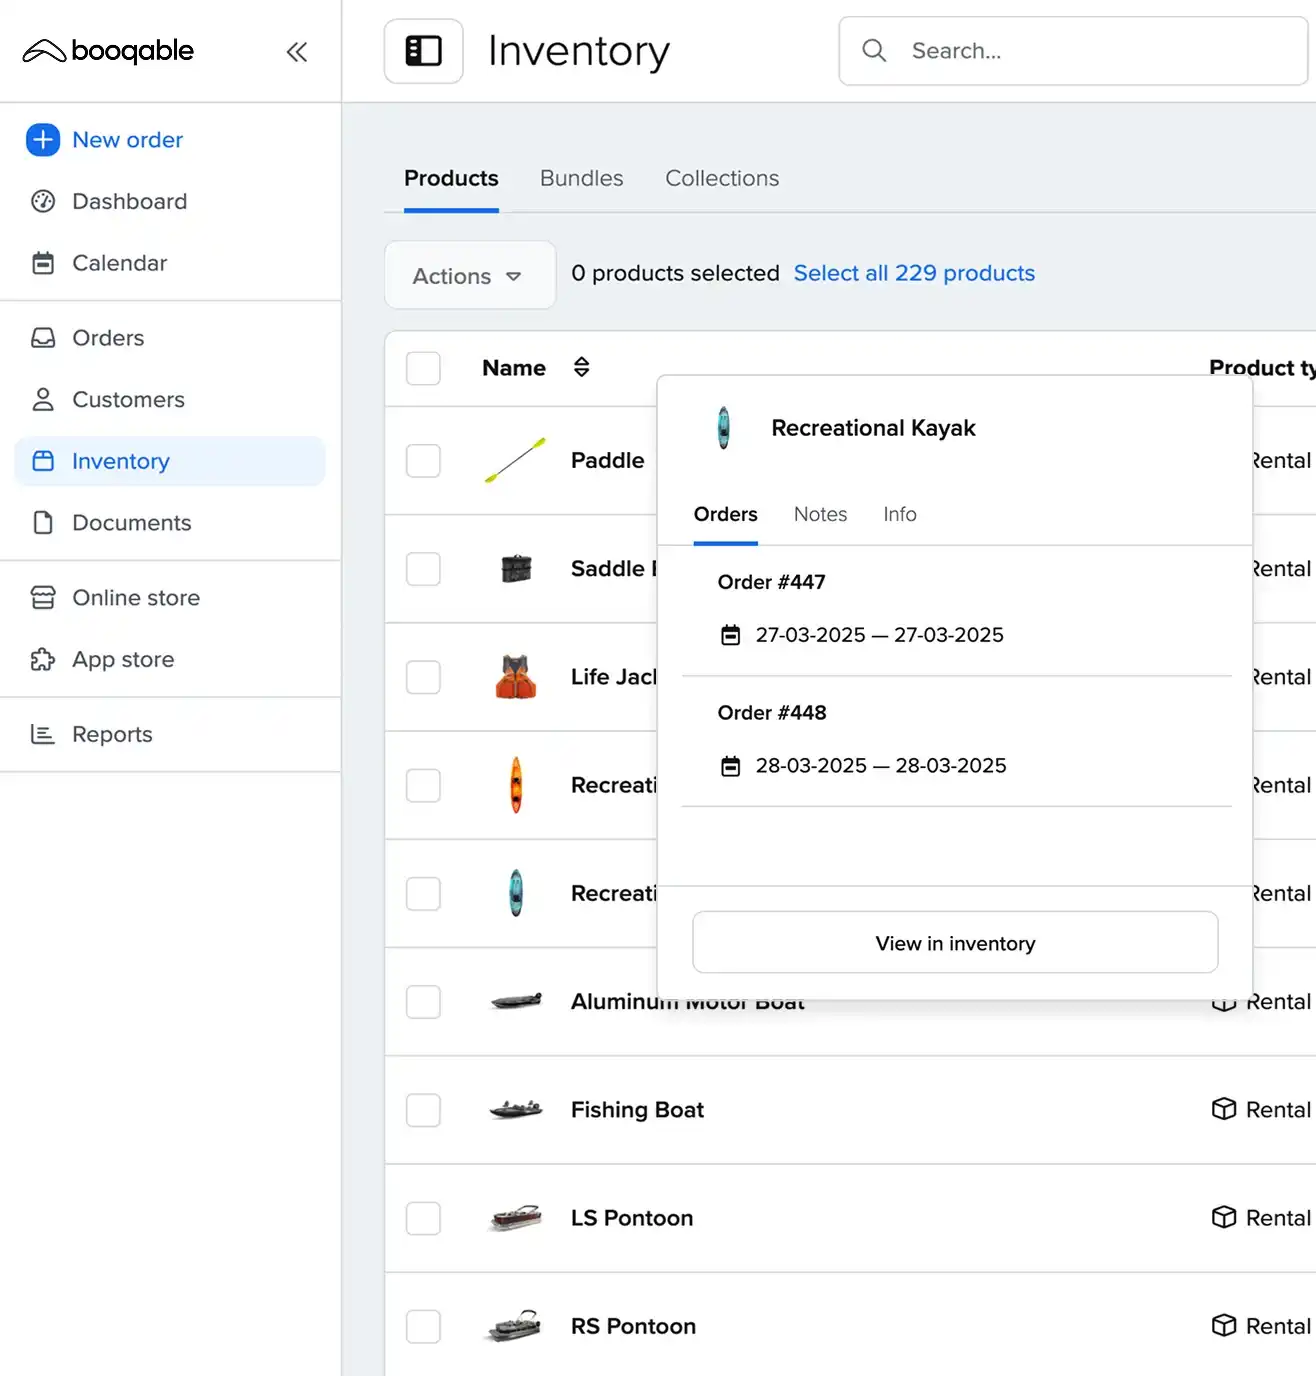Click the New order plus icon
The image size is (1316, 1376).
click(43, 140)
